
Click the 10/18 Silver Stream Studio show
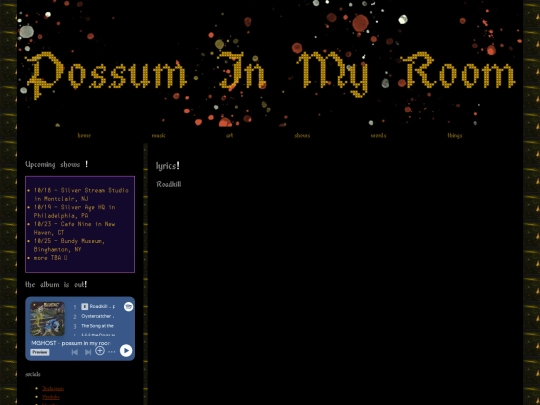tap(81, 194)
